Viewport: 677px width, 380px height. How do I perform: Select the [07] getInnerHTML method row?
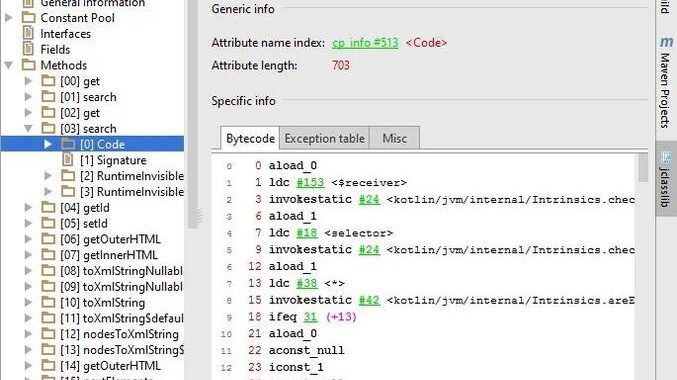[x=109, y=255]
